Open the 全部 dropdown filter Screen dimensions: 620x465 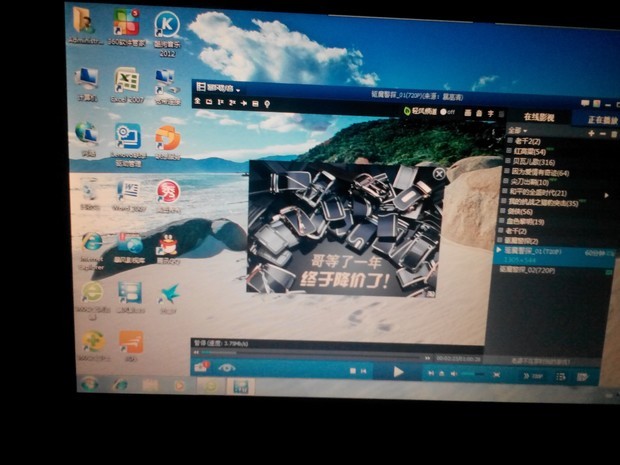pos(516,131)
